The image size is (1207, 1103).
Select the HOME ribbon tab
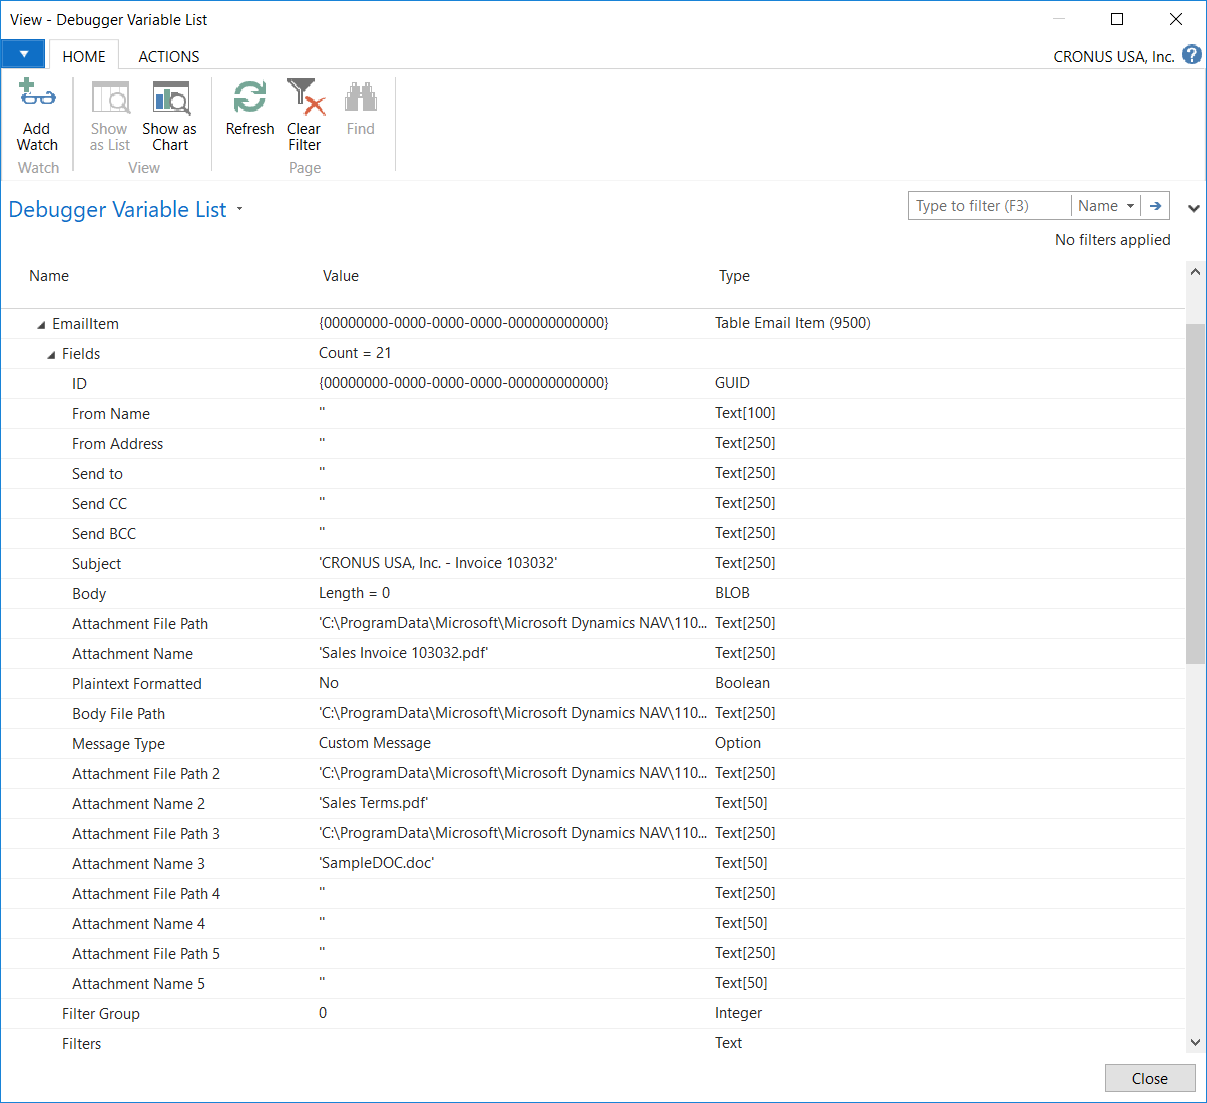coord(84,56)
